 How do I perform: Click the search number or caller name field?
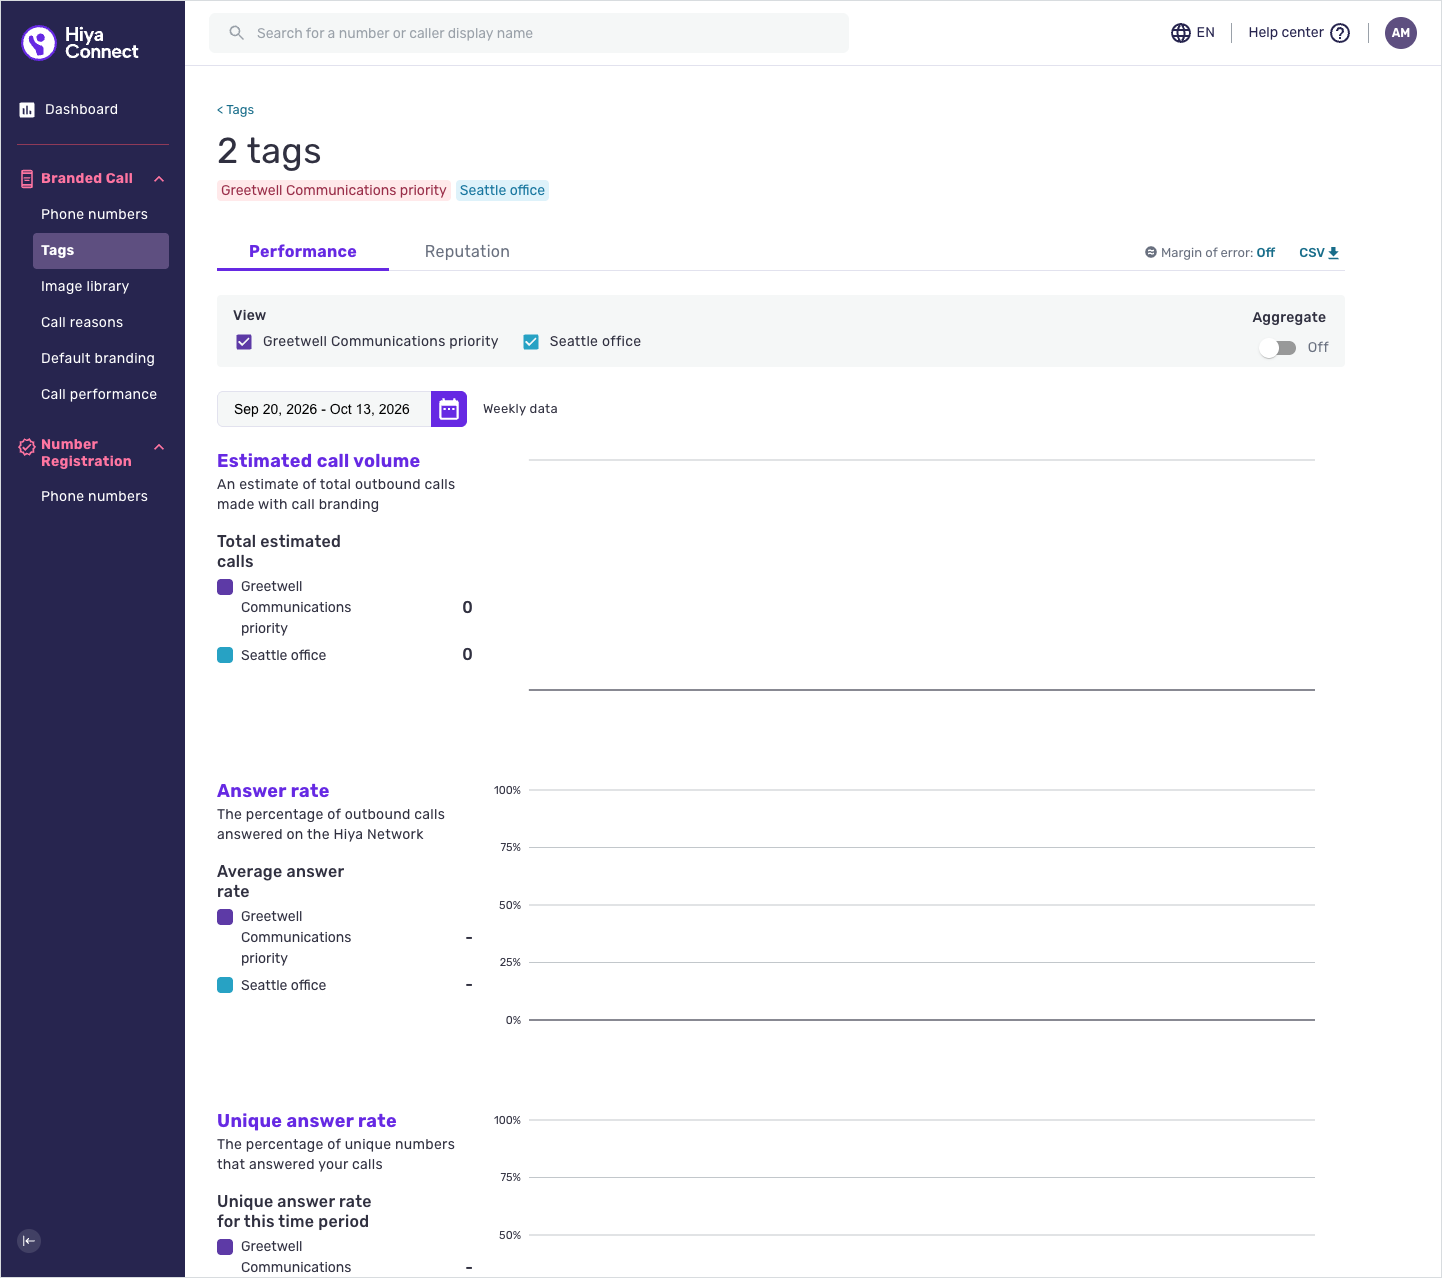[529, 33]
